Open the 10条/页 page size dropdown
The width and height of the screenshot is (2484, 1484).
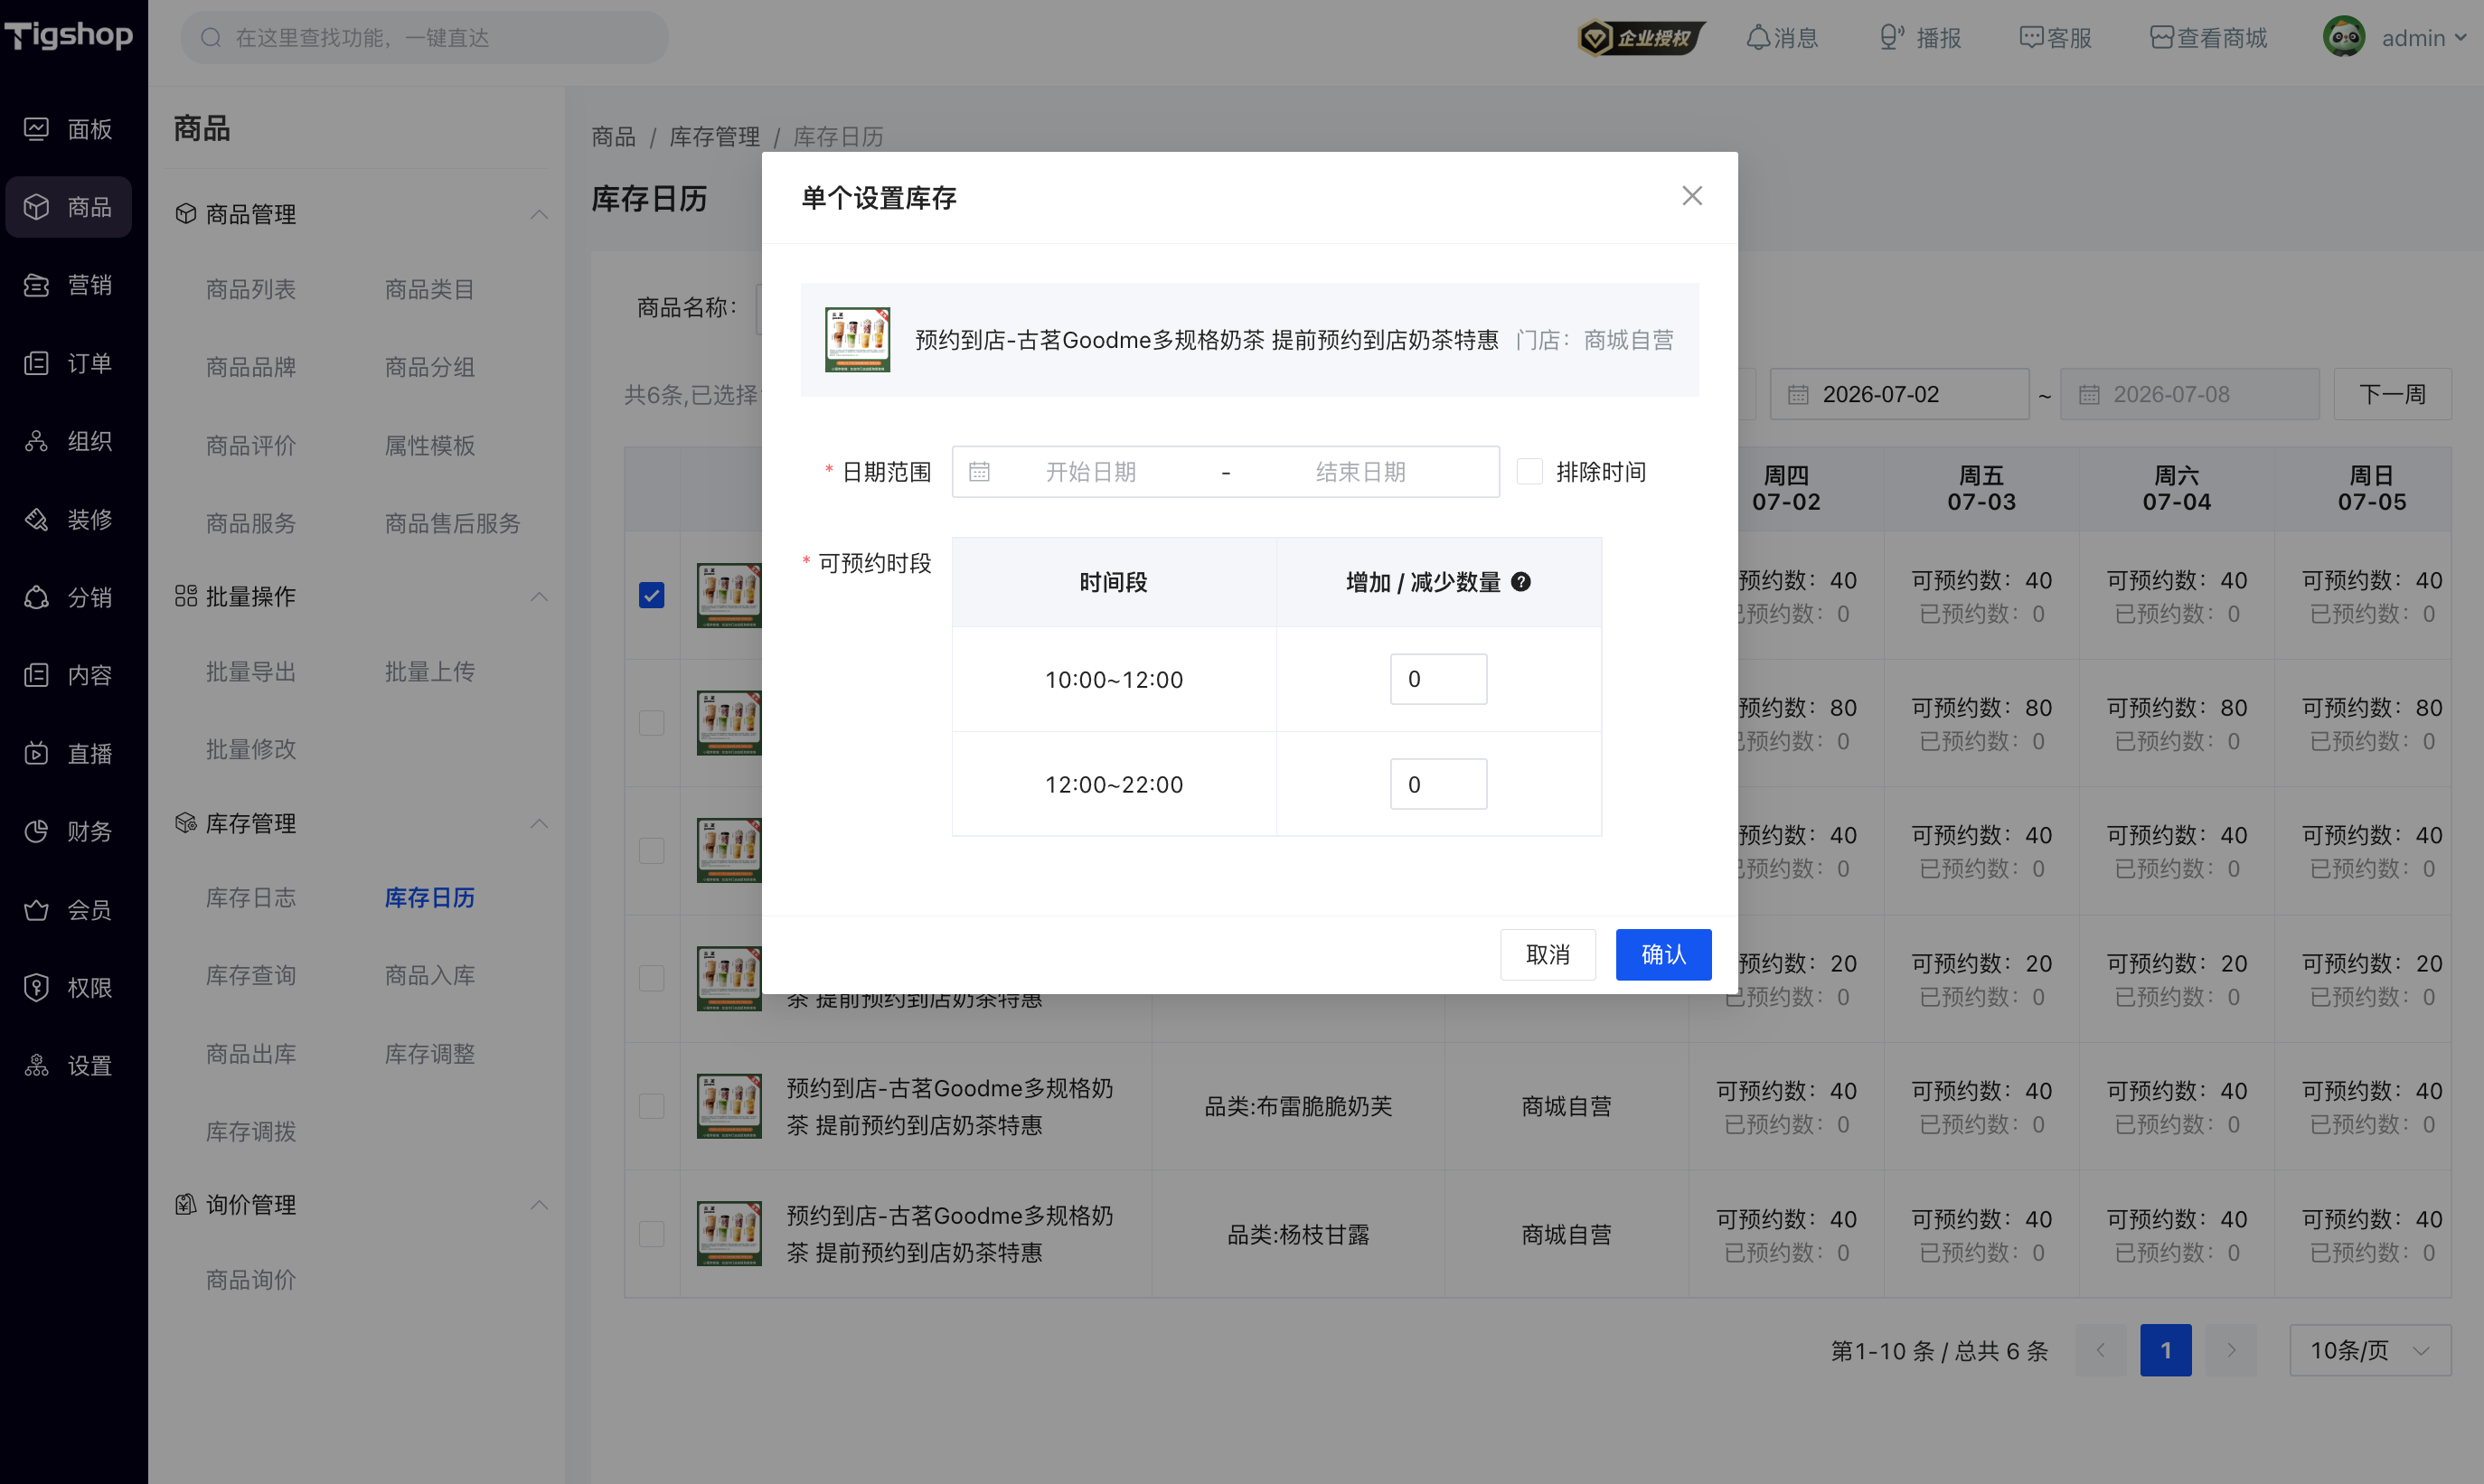click(2370, 1350)
